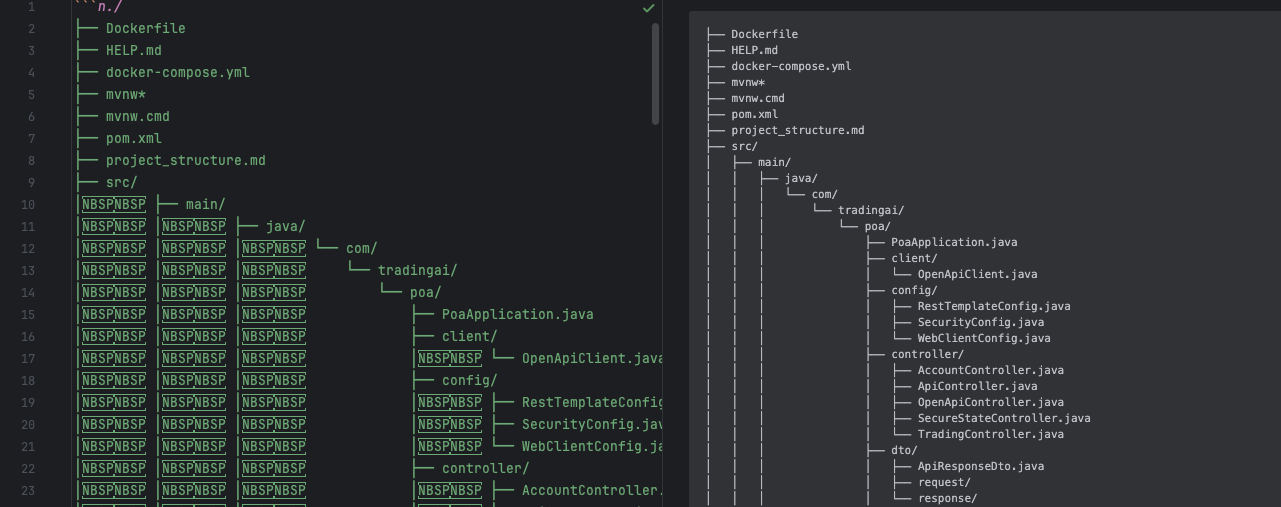This screenshot has height=507, width=1281.
Task: Click config/ in the preview pane
Action: point(914,290)
